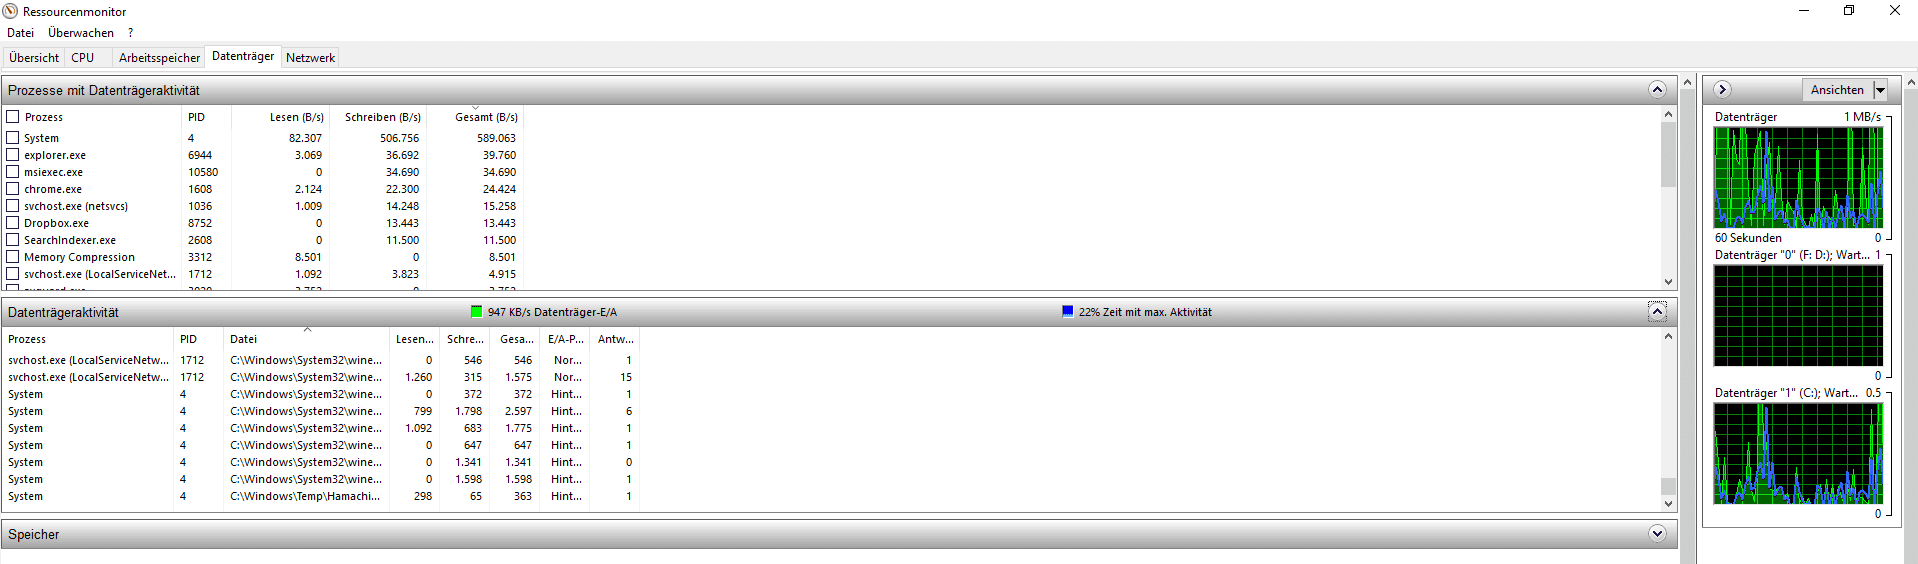
Task: Expand the Speicher section
Action: [x=1657, y=534]
